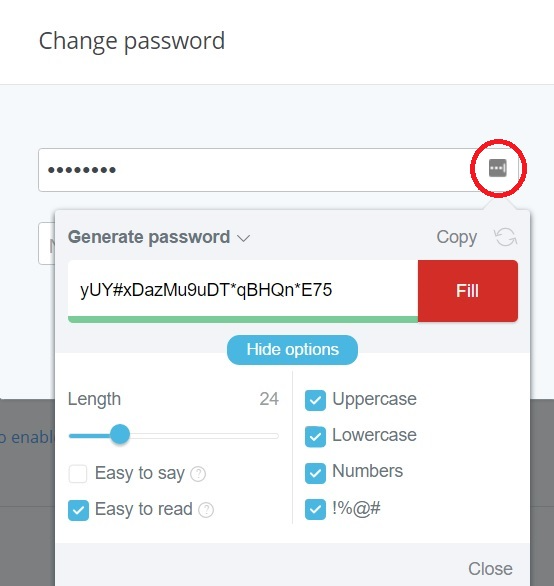Expand the Generate password dropdown chevron
This screenshot has height=586, width=554.
(x=243, y=238)
